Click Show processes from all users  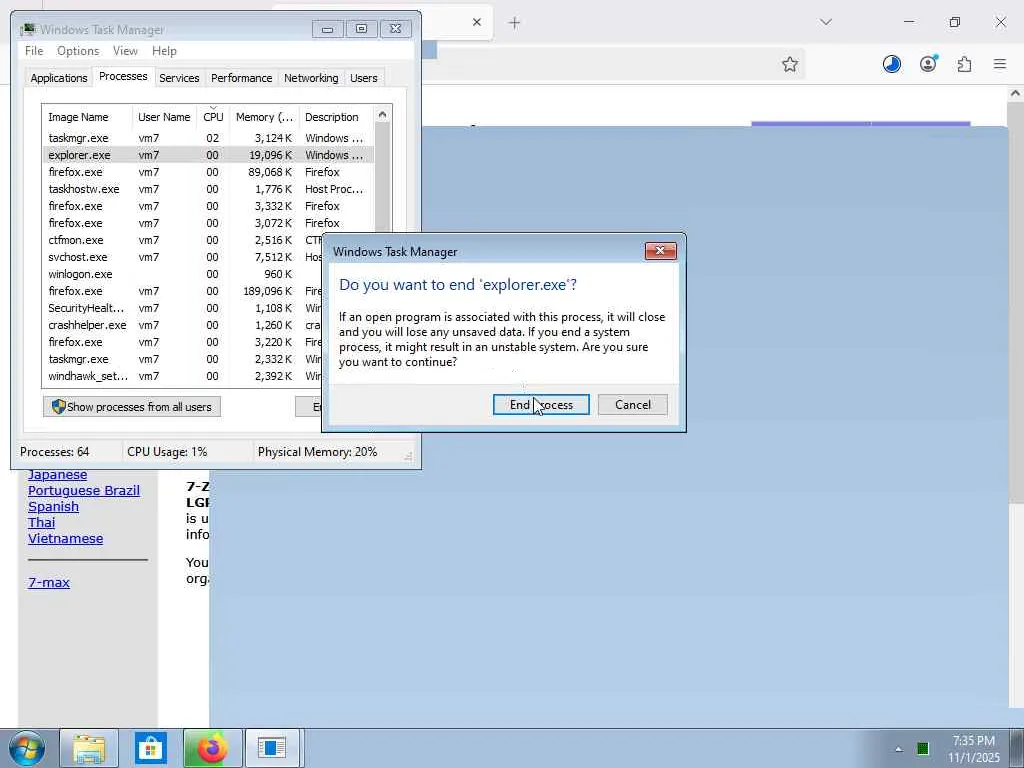point(132,406)
